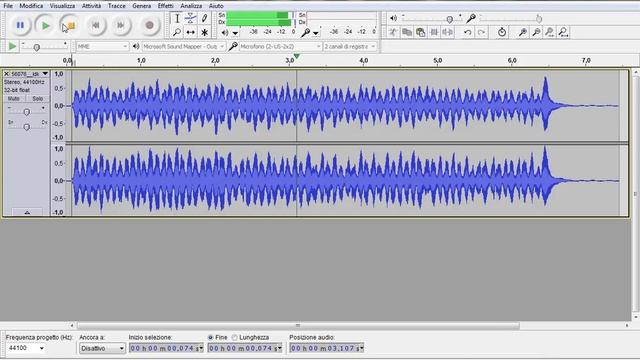Solo the audio track
The height and width of the screenshot is (360, 640).
coord(38,99)
